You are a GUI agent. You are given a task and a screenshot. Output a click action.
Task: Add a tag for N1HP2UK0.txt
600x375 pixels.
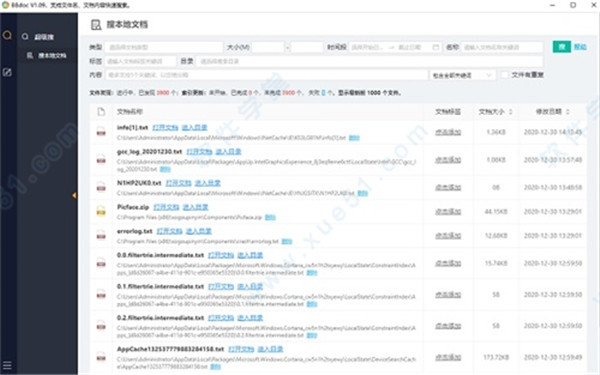coord(448,187)
